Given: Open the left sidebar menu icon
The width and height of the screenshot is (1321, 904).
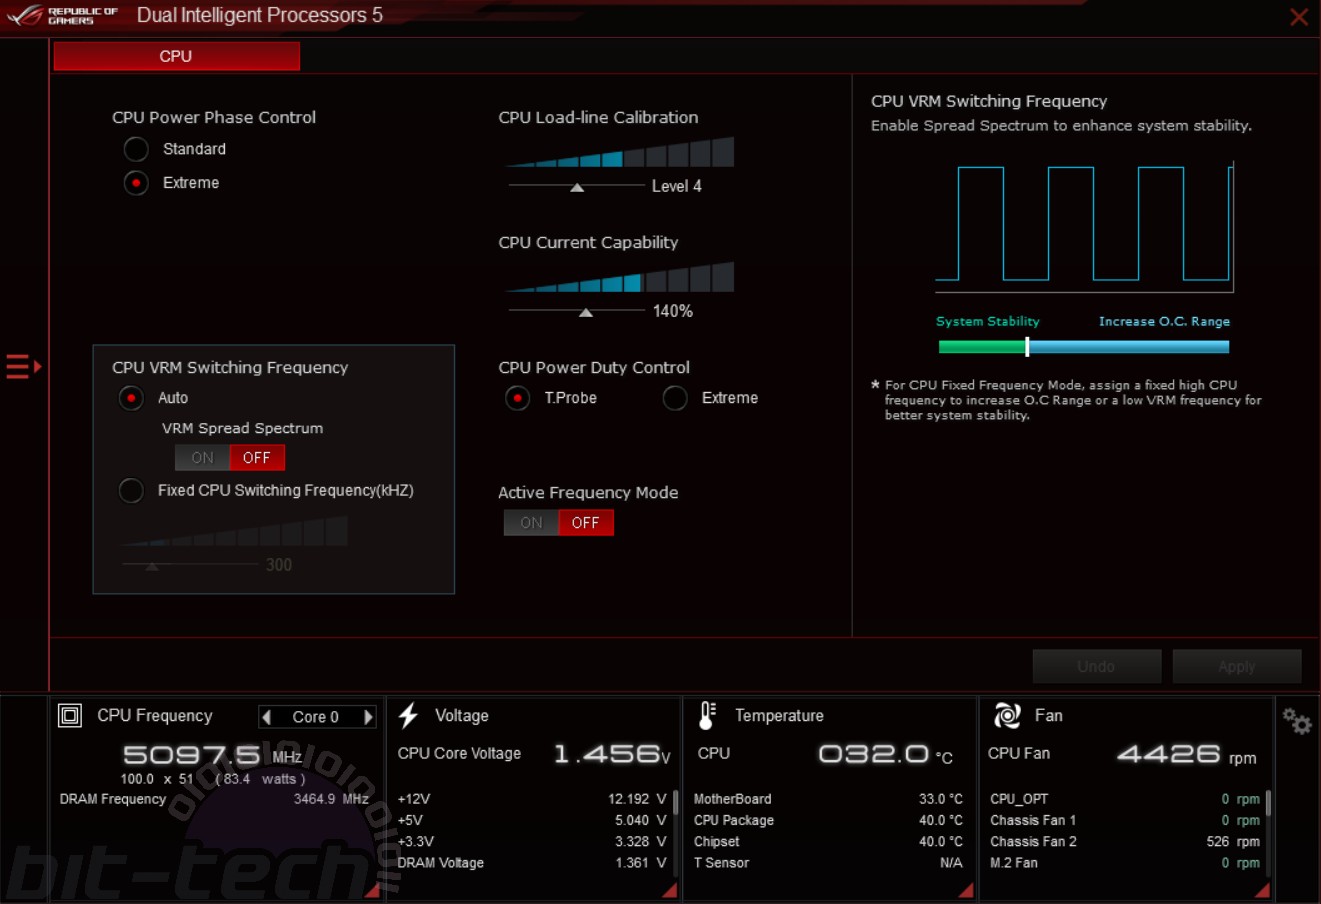Looking at the screenshot, I should [23, 367].
